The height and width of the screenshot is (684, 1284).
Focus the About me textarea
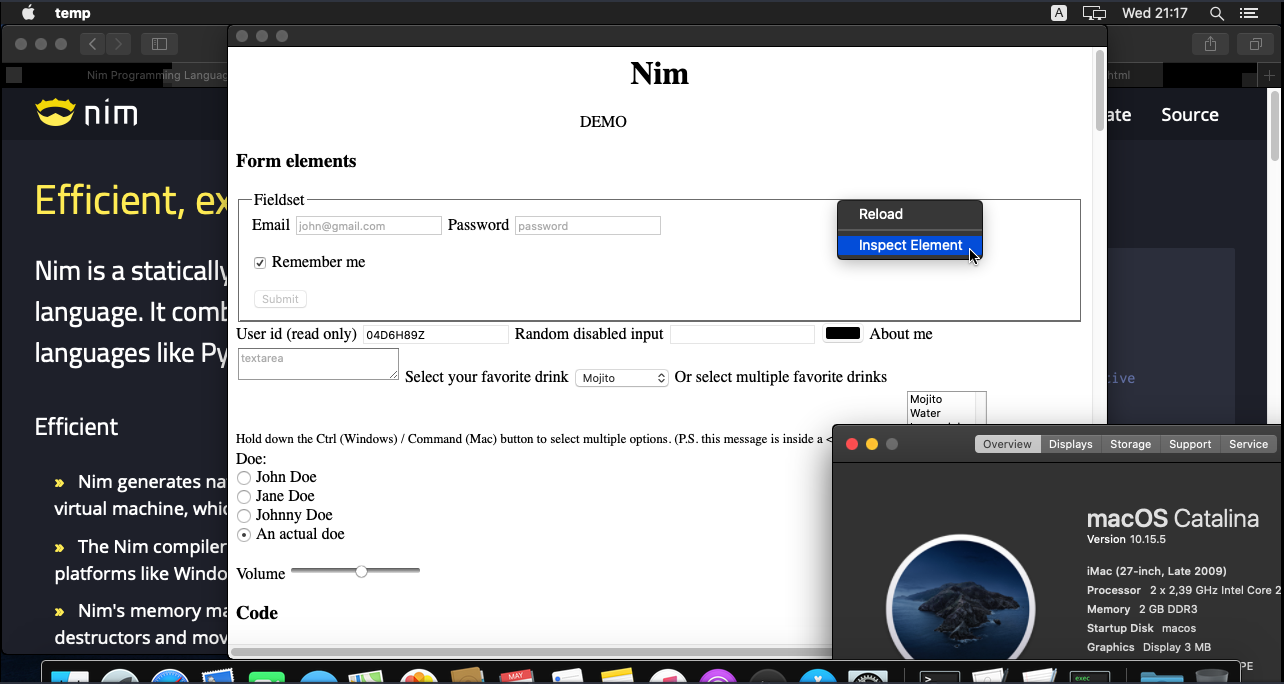[x=318, y=364]
